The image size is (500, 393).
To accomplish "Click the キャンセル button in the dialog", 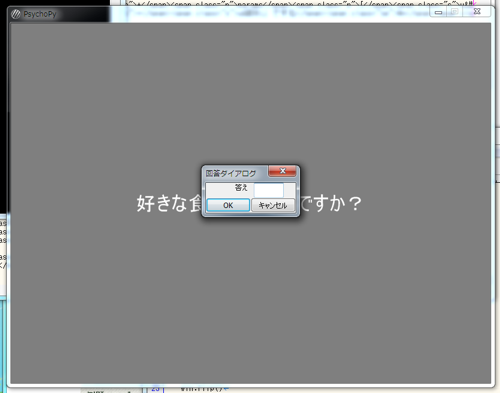I will coord(273,205).
